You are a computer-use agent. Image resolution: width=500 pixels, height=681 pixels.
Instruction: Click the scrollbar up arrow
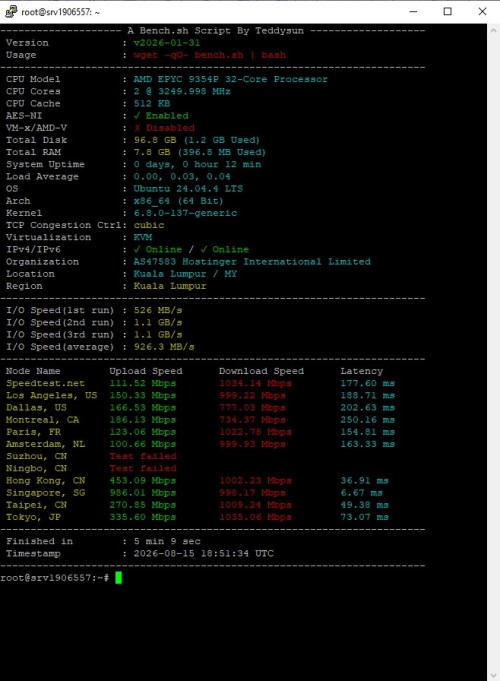click(493, 30)
